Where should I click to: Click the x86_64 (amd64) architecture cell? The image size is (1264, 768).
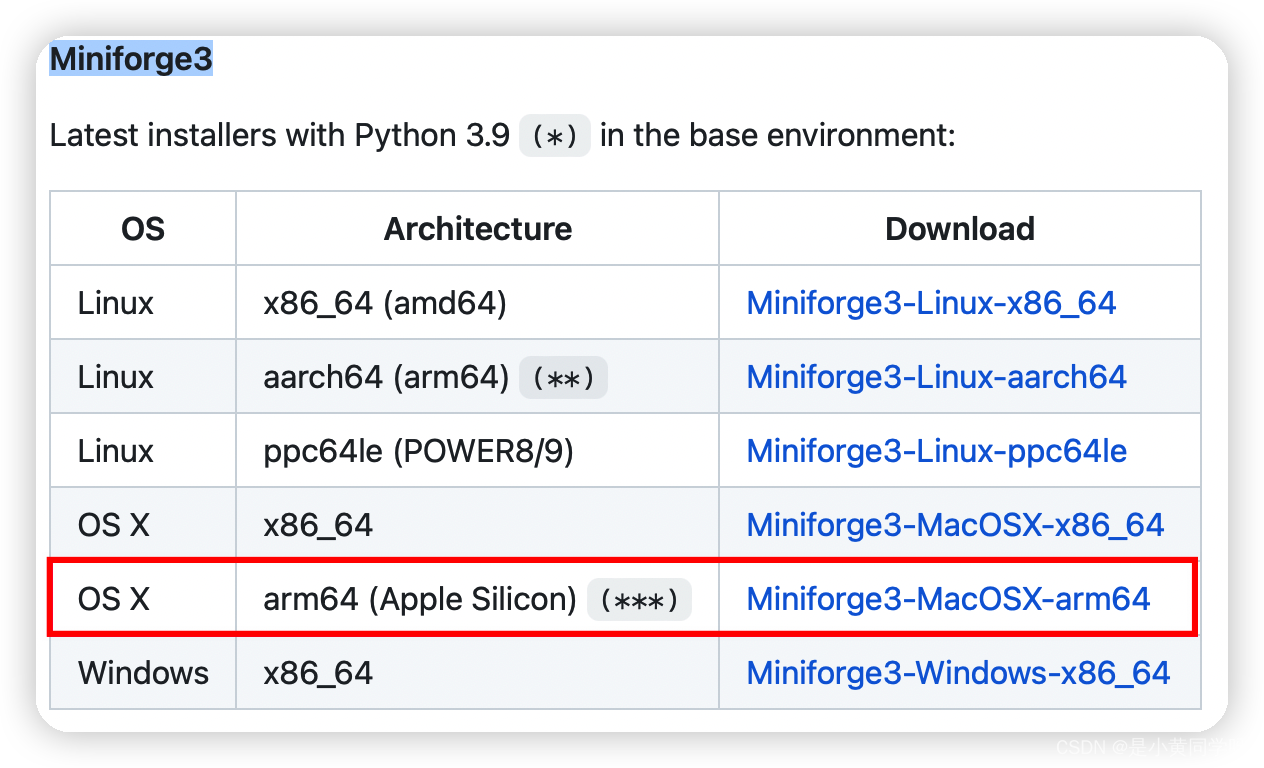click(x=385, y=303)
